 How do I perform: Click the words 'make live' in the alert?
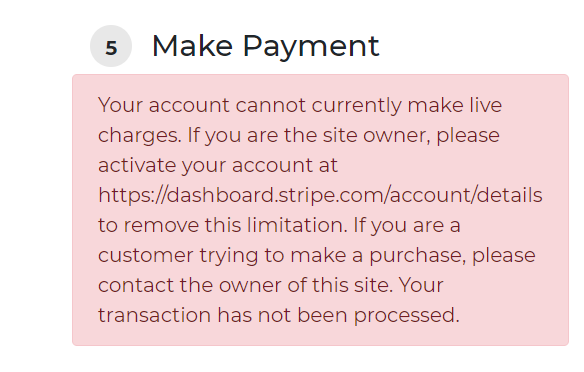point(455,105)
